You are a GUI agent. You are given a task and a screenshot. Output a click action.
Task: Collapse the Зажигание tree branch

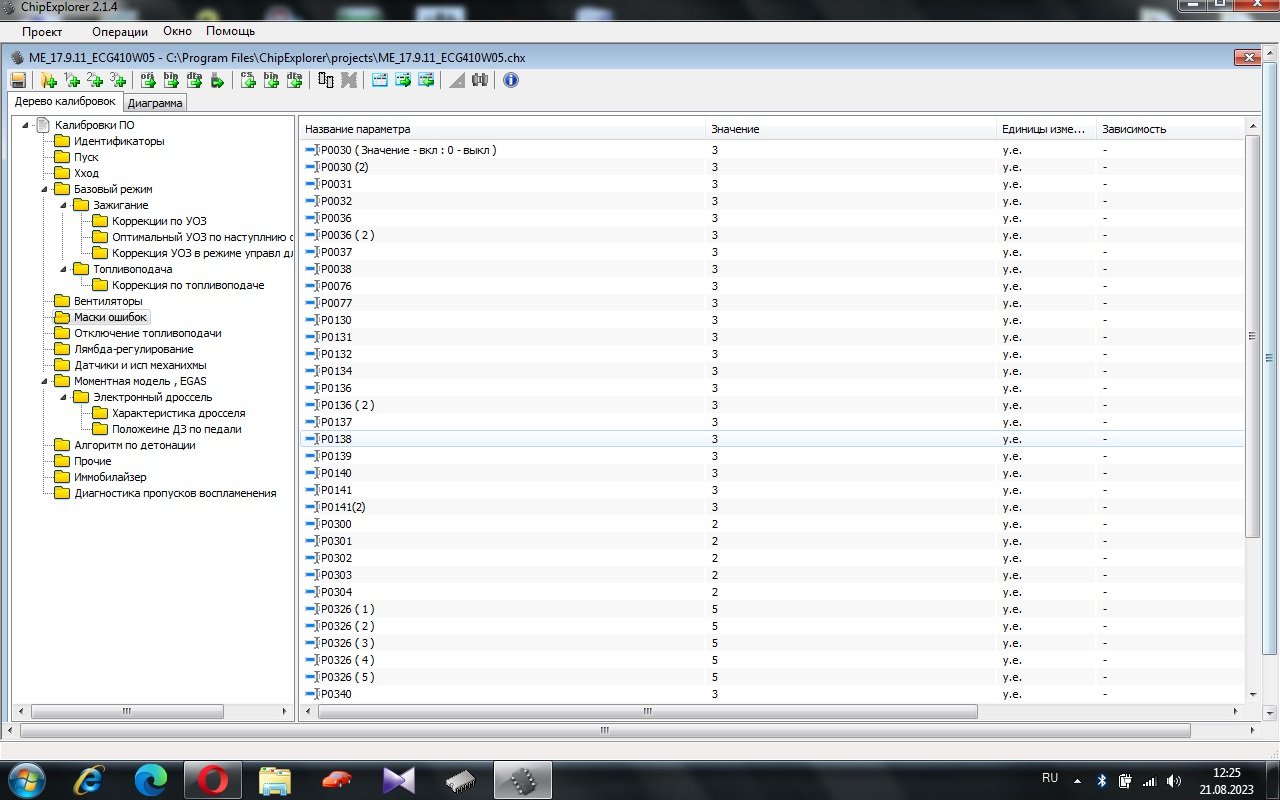63,205
